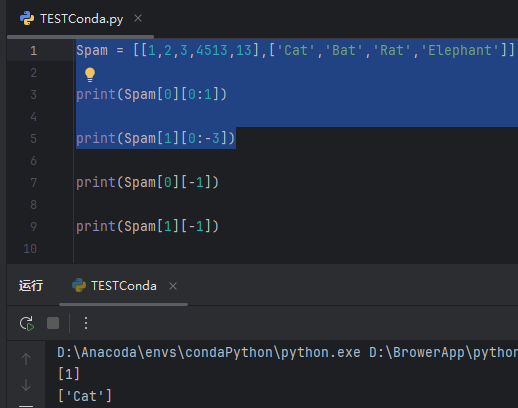Click the down arrow in the run console

pyautogui.click(x=26, y=385)
